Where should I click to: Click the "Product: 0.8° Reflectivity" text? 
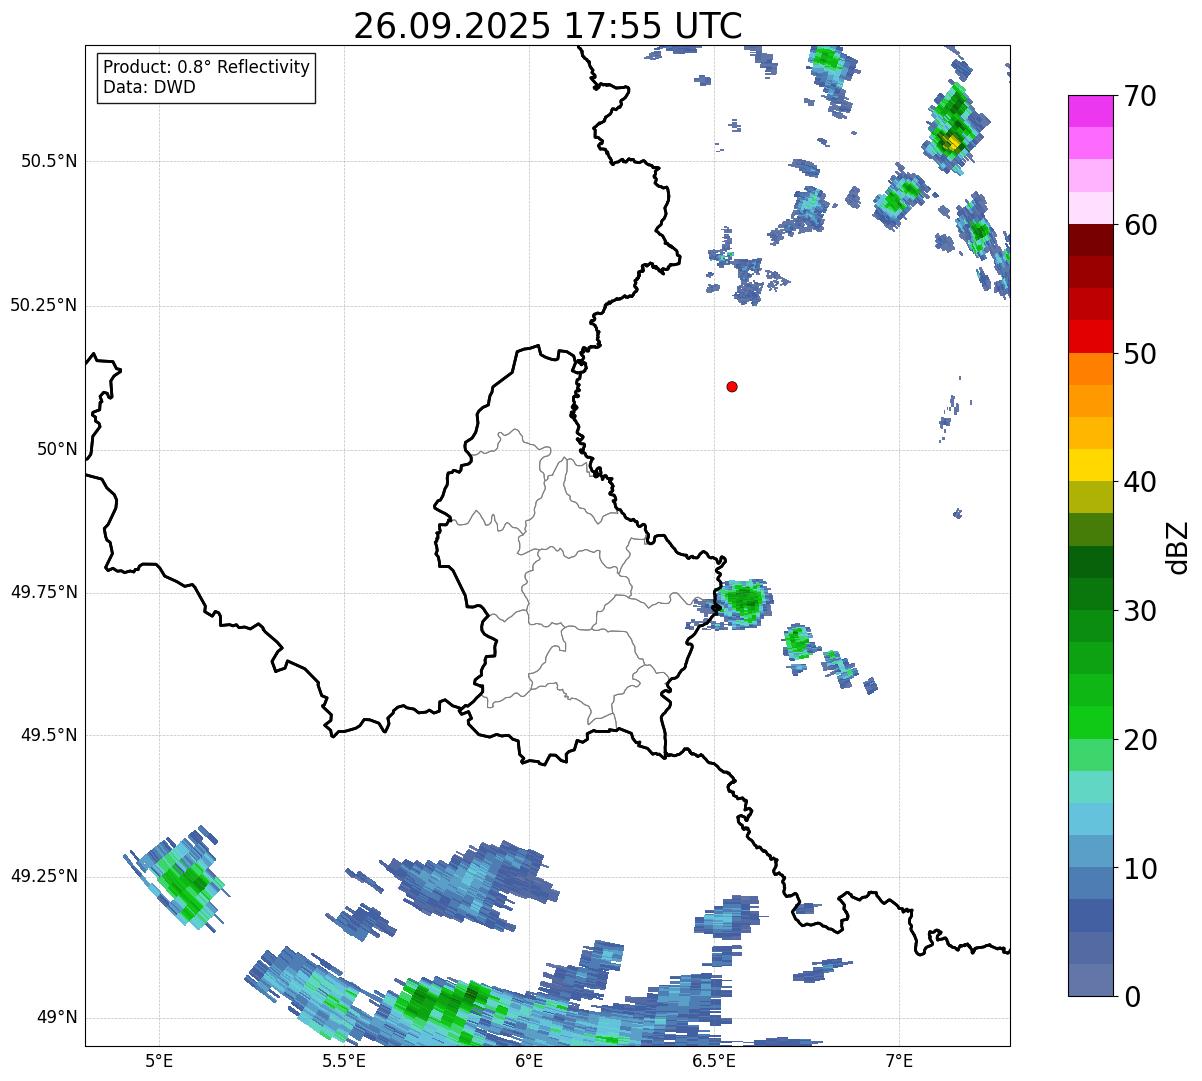click(207, 67)
